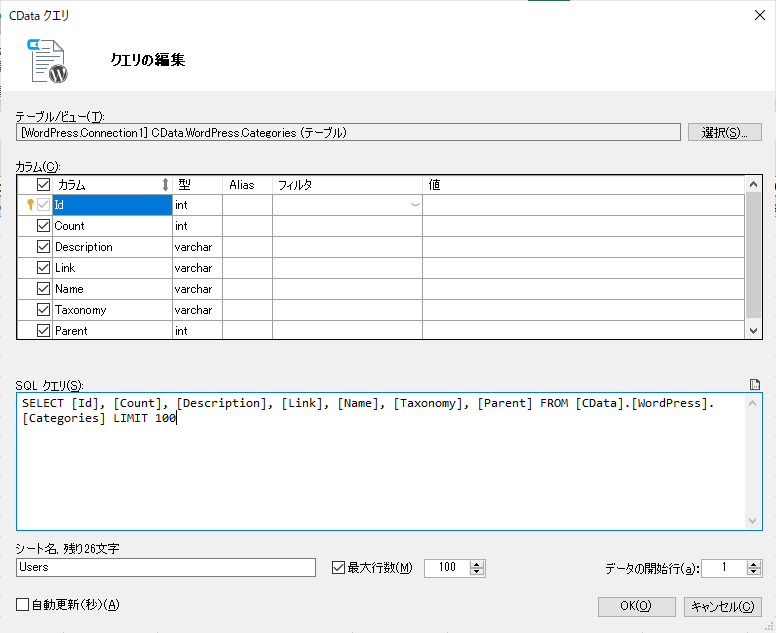Image resolution: width=776 pixels, height=633 pixels.
Task: Click the キャンセル(C) button
Action: [x=723, y=606]
